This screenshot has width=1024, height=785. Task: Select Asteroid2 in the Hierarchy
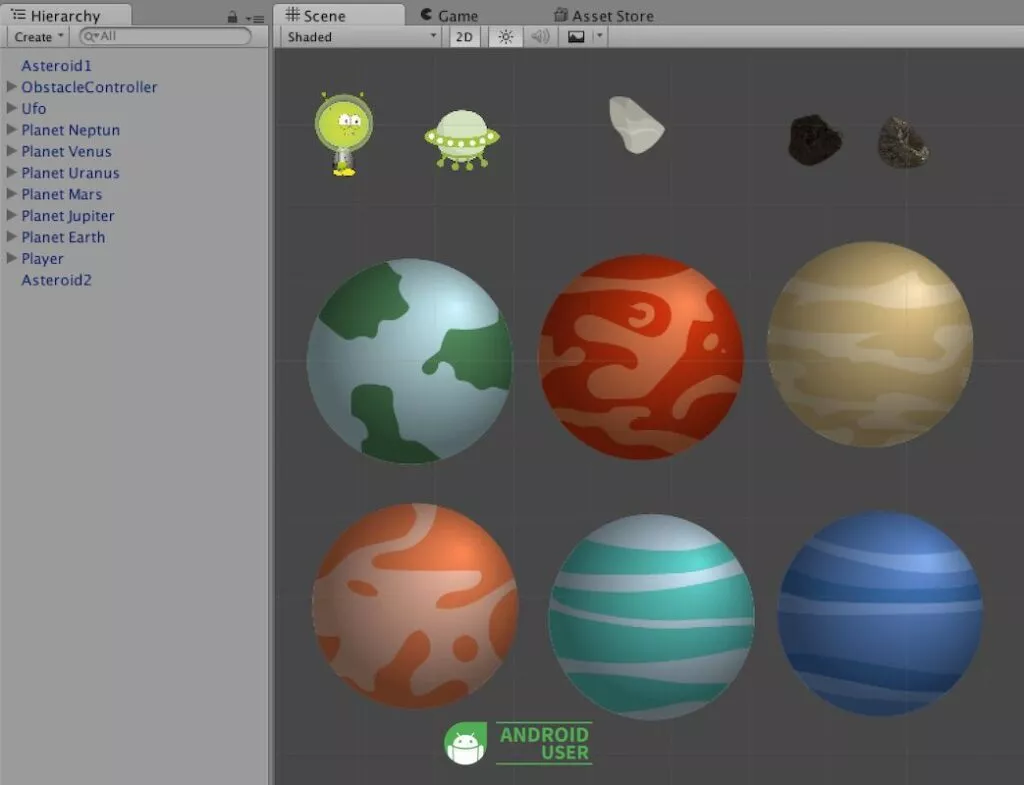[56, 280]
